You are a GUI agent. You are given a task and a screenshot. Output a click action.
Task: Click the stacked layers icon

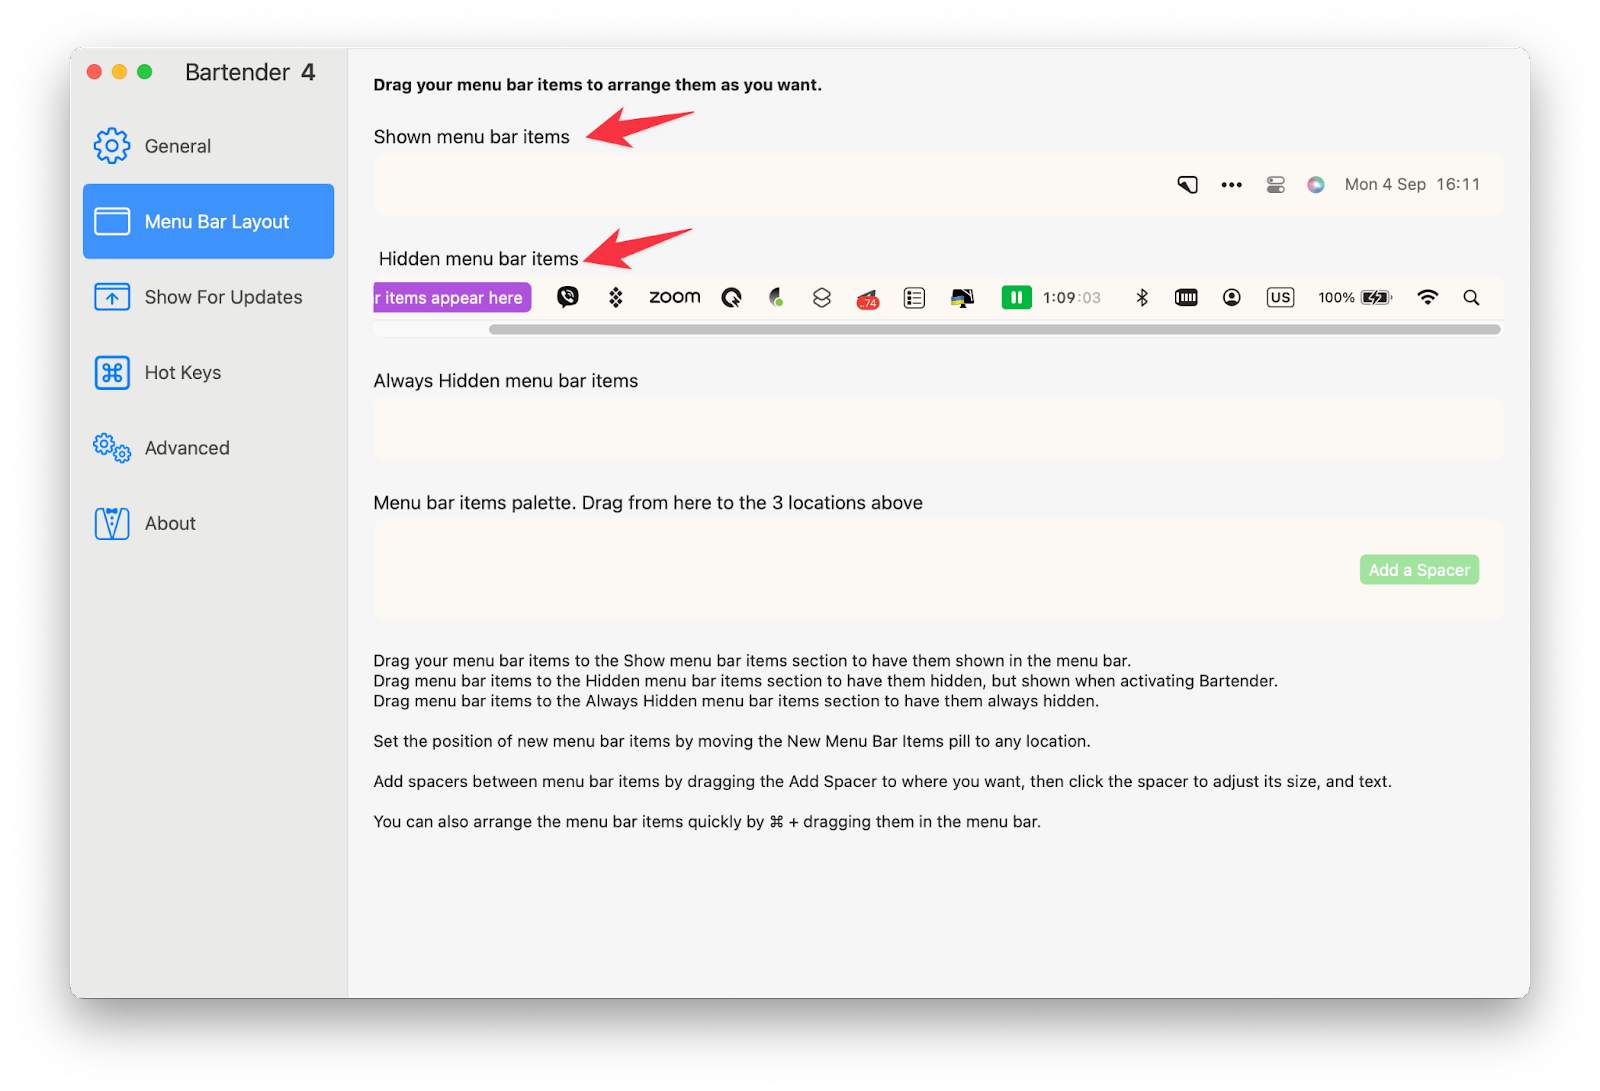coord(822,297)
